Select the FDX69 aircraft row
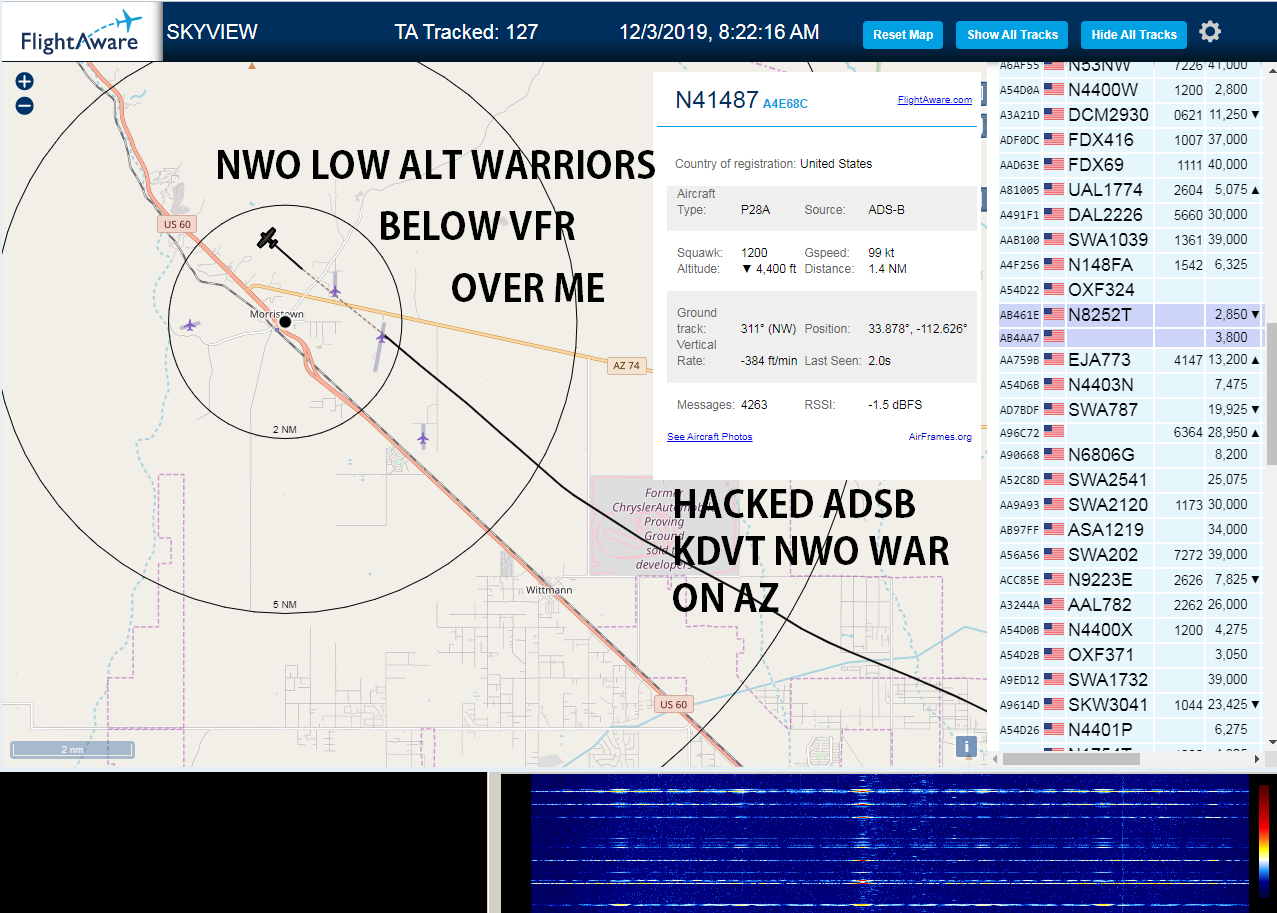Image resolution: width=1277 pixels, height=913 pixels. coord(1129,165)
